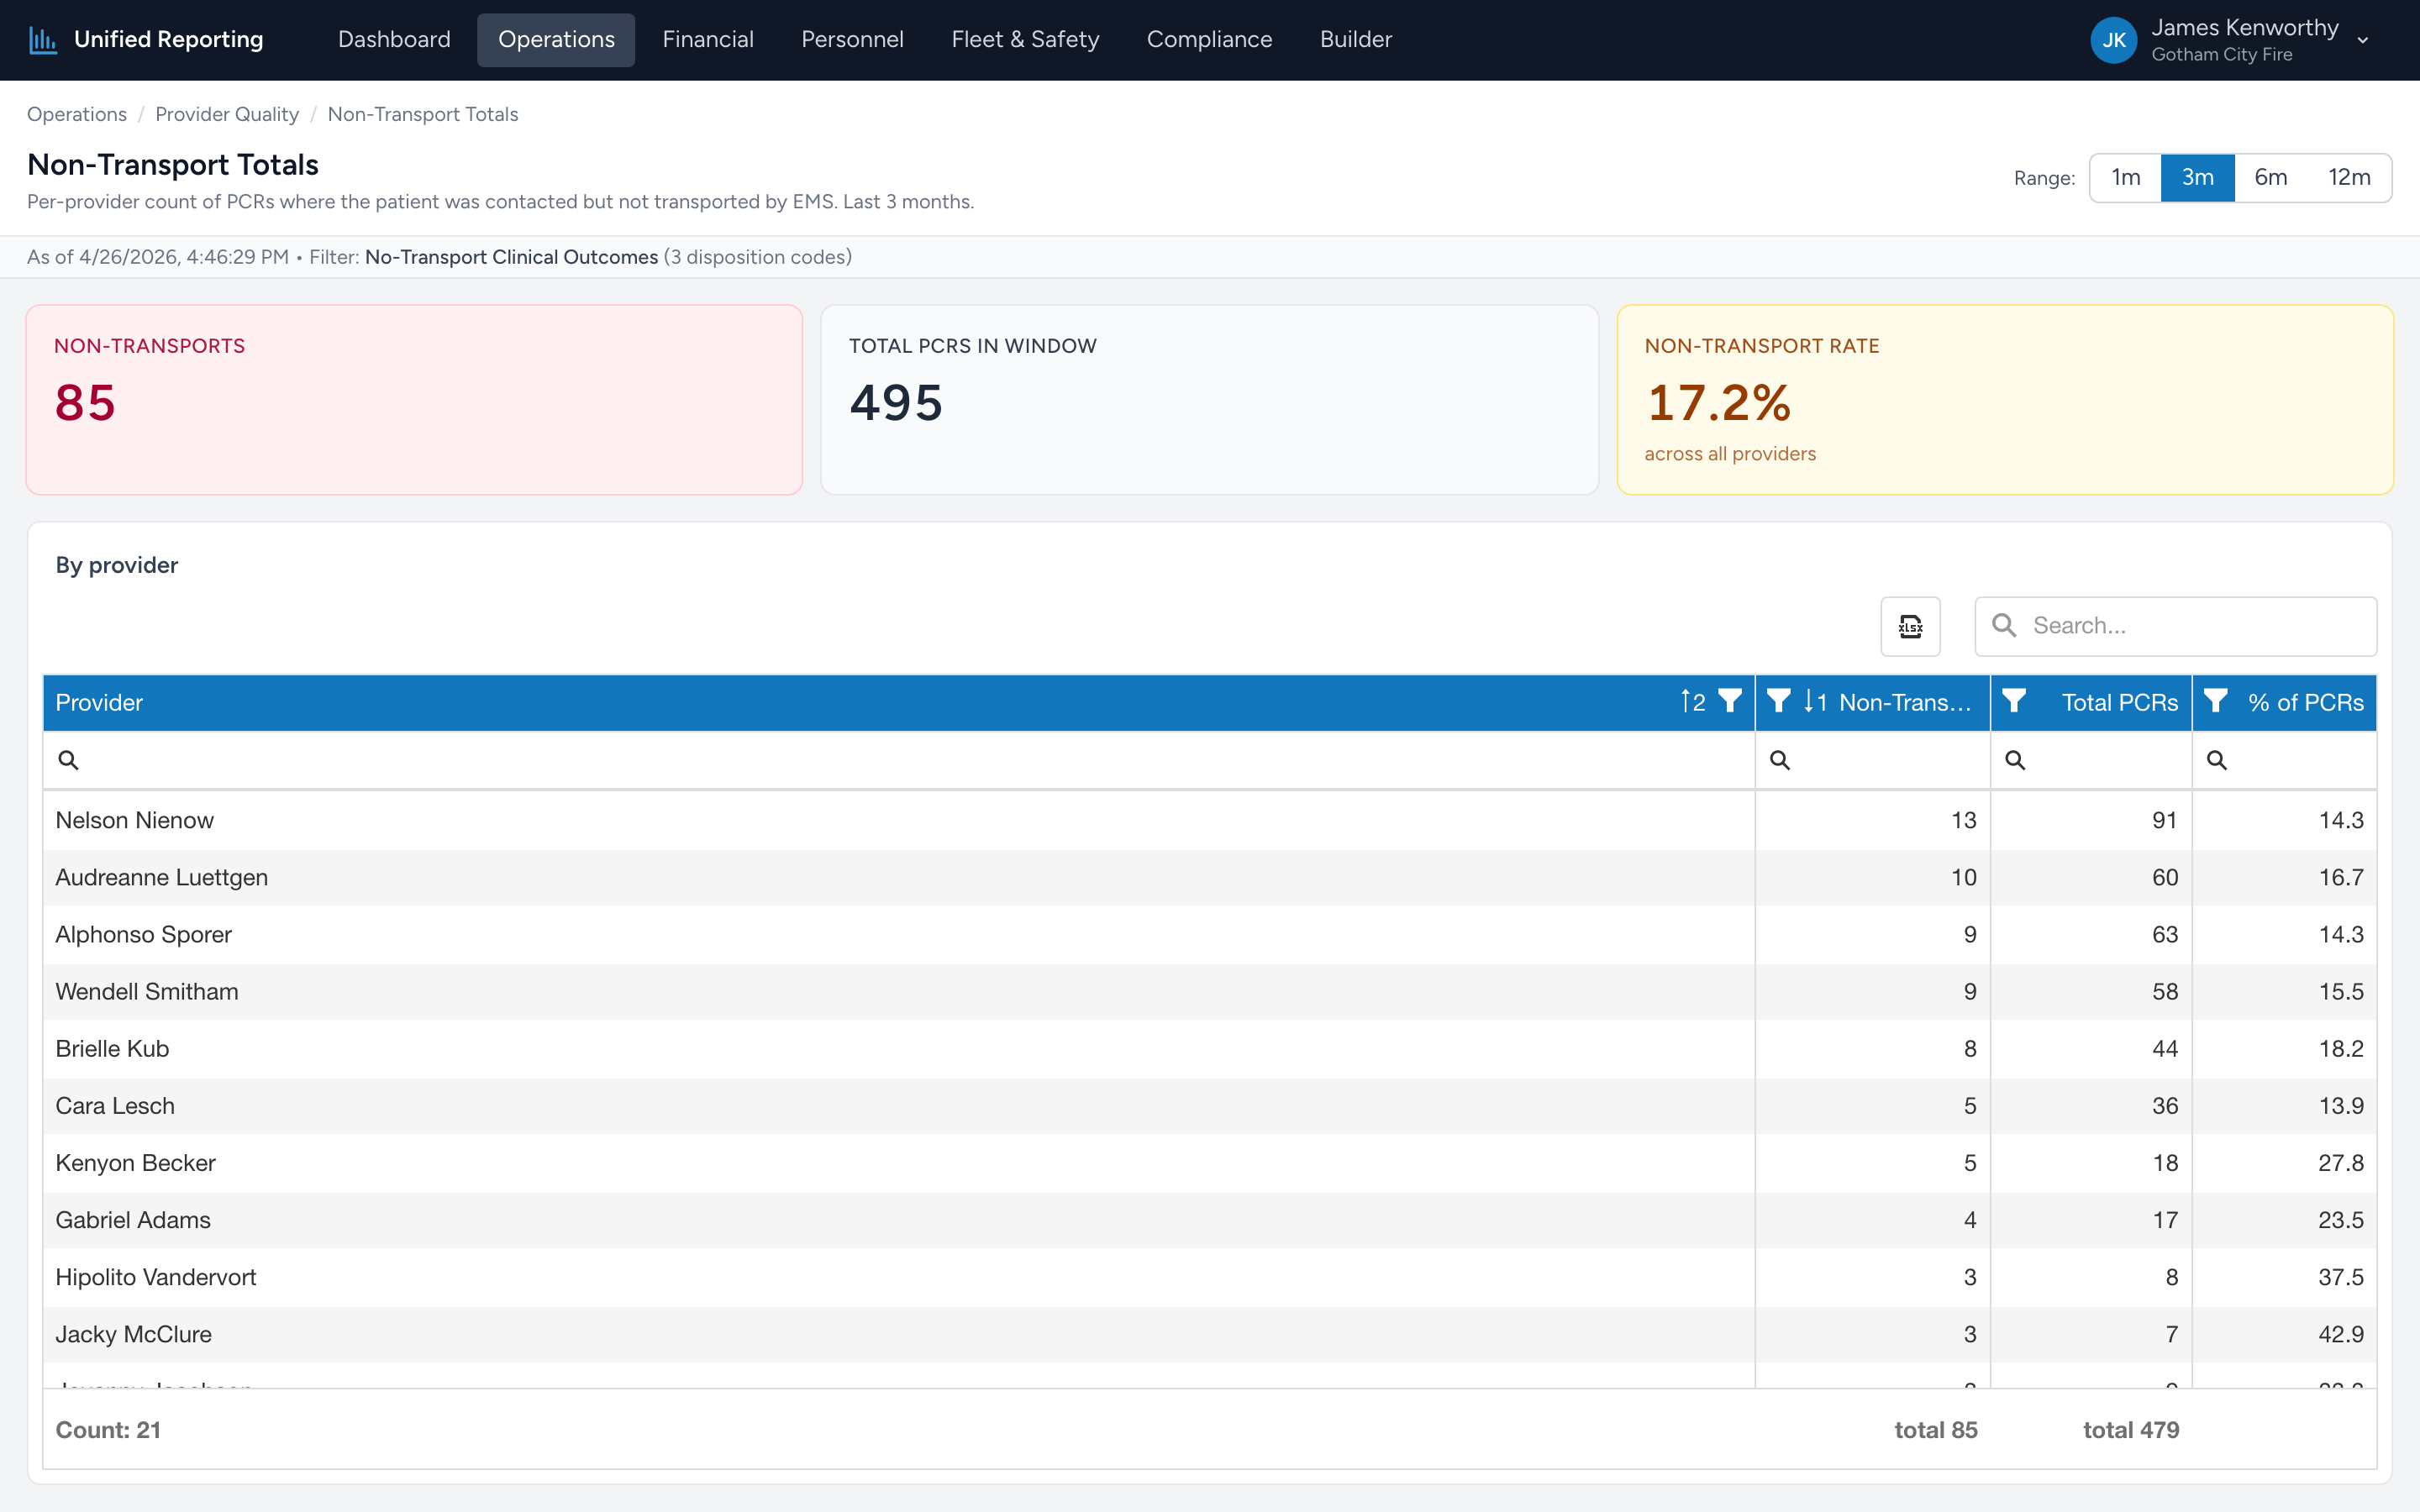Expand the James Kenworthy account dropdown chevron
The height and width of the screenshot is (1512, 2420).
2363,40
